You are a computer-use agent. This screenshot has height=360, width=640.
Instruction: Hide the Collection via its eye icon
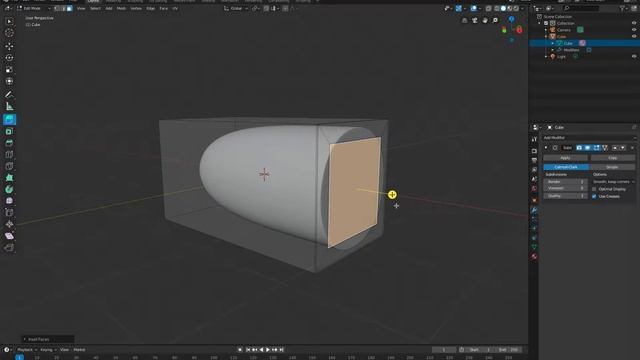(634, 23)
